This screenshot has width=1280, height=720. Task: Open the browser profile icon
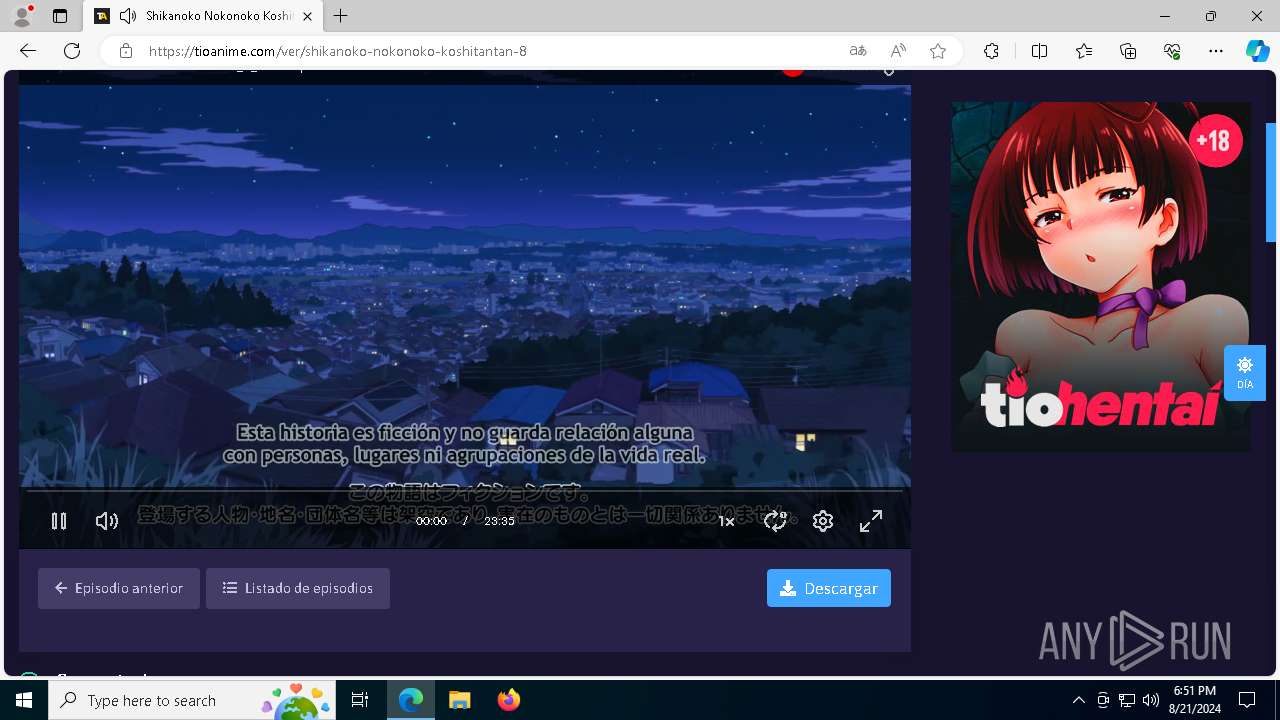22,16
